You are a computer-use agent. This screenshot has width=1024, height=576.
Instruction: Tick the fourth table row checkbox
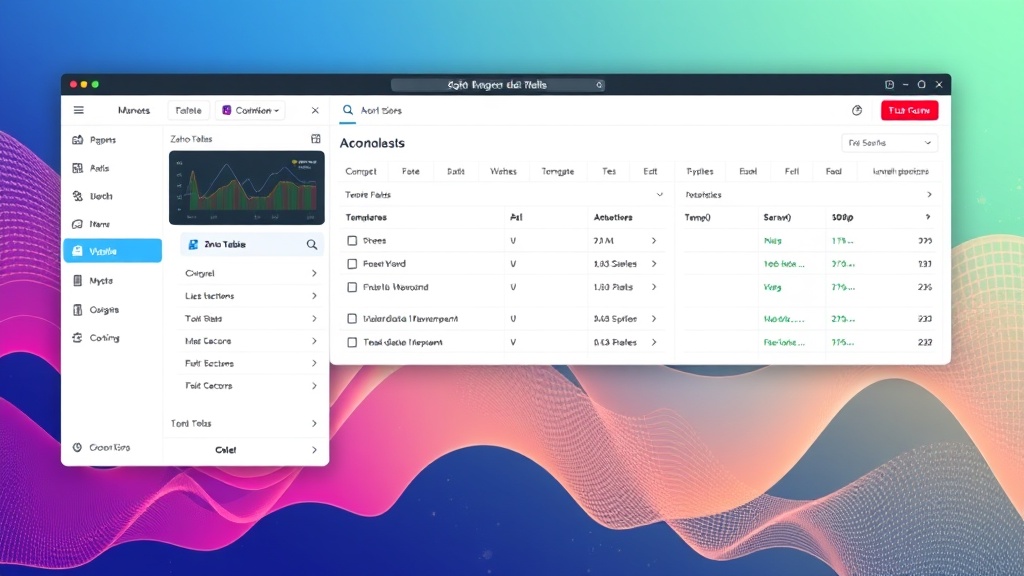tap(352, 319)
